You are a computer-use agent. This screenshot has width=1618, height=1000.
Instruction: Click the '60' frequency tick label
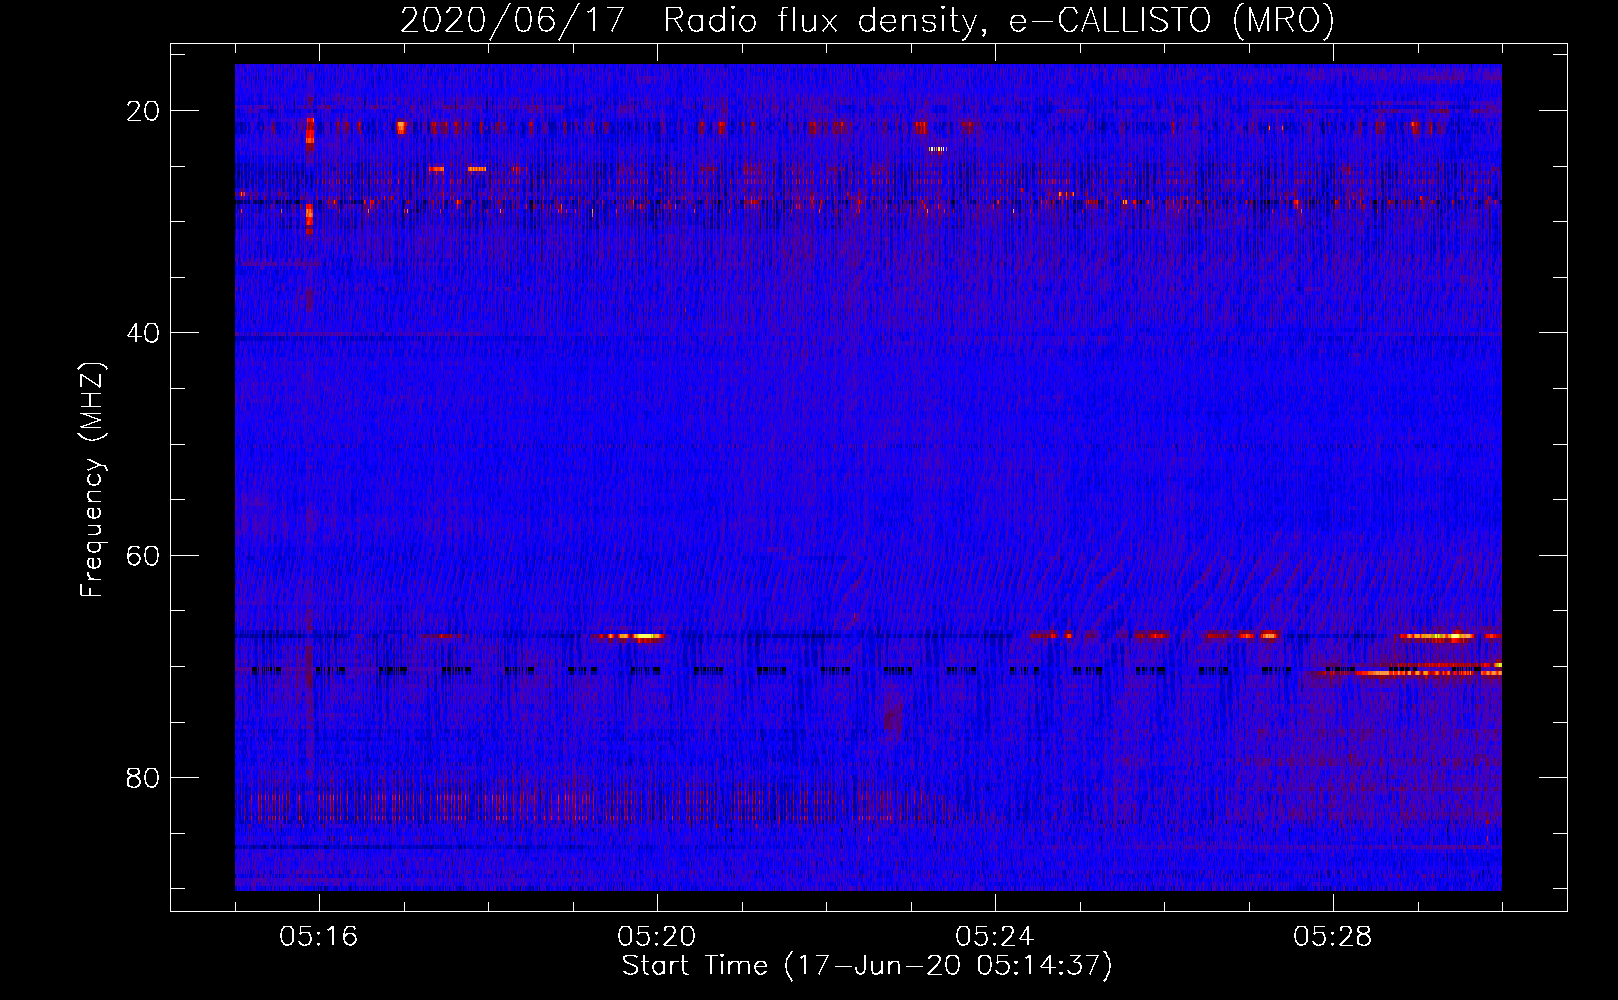(x=143, y=555)
